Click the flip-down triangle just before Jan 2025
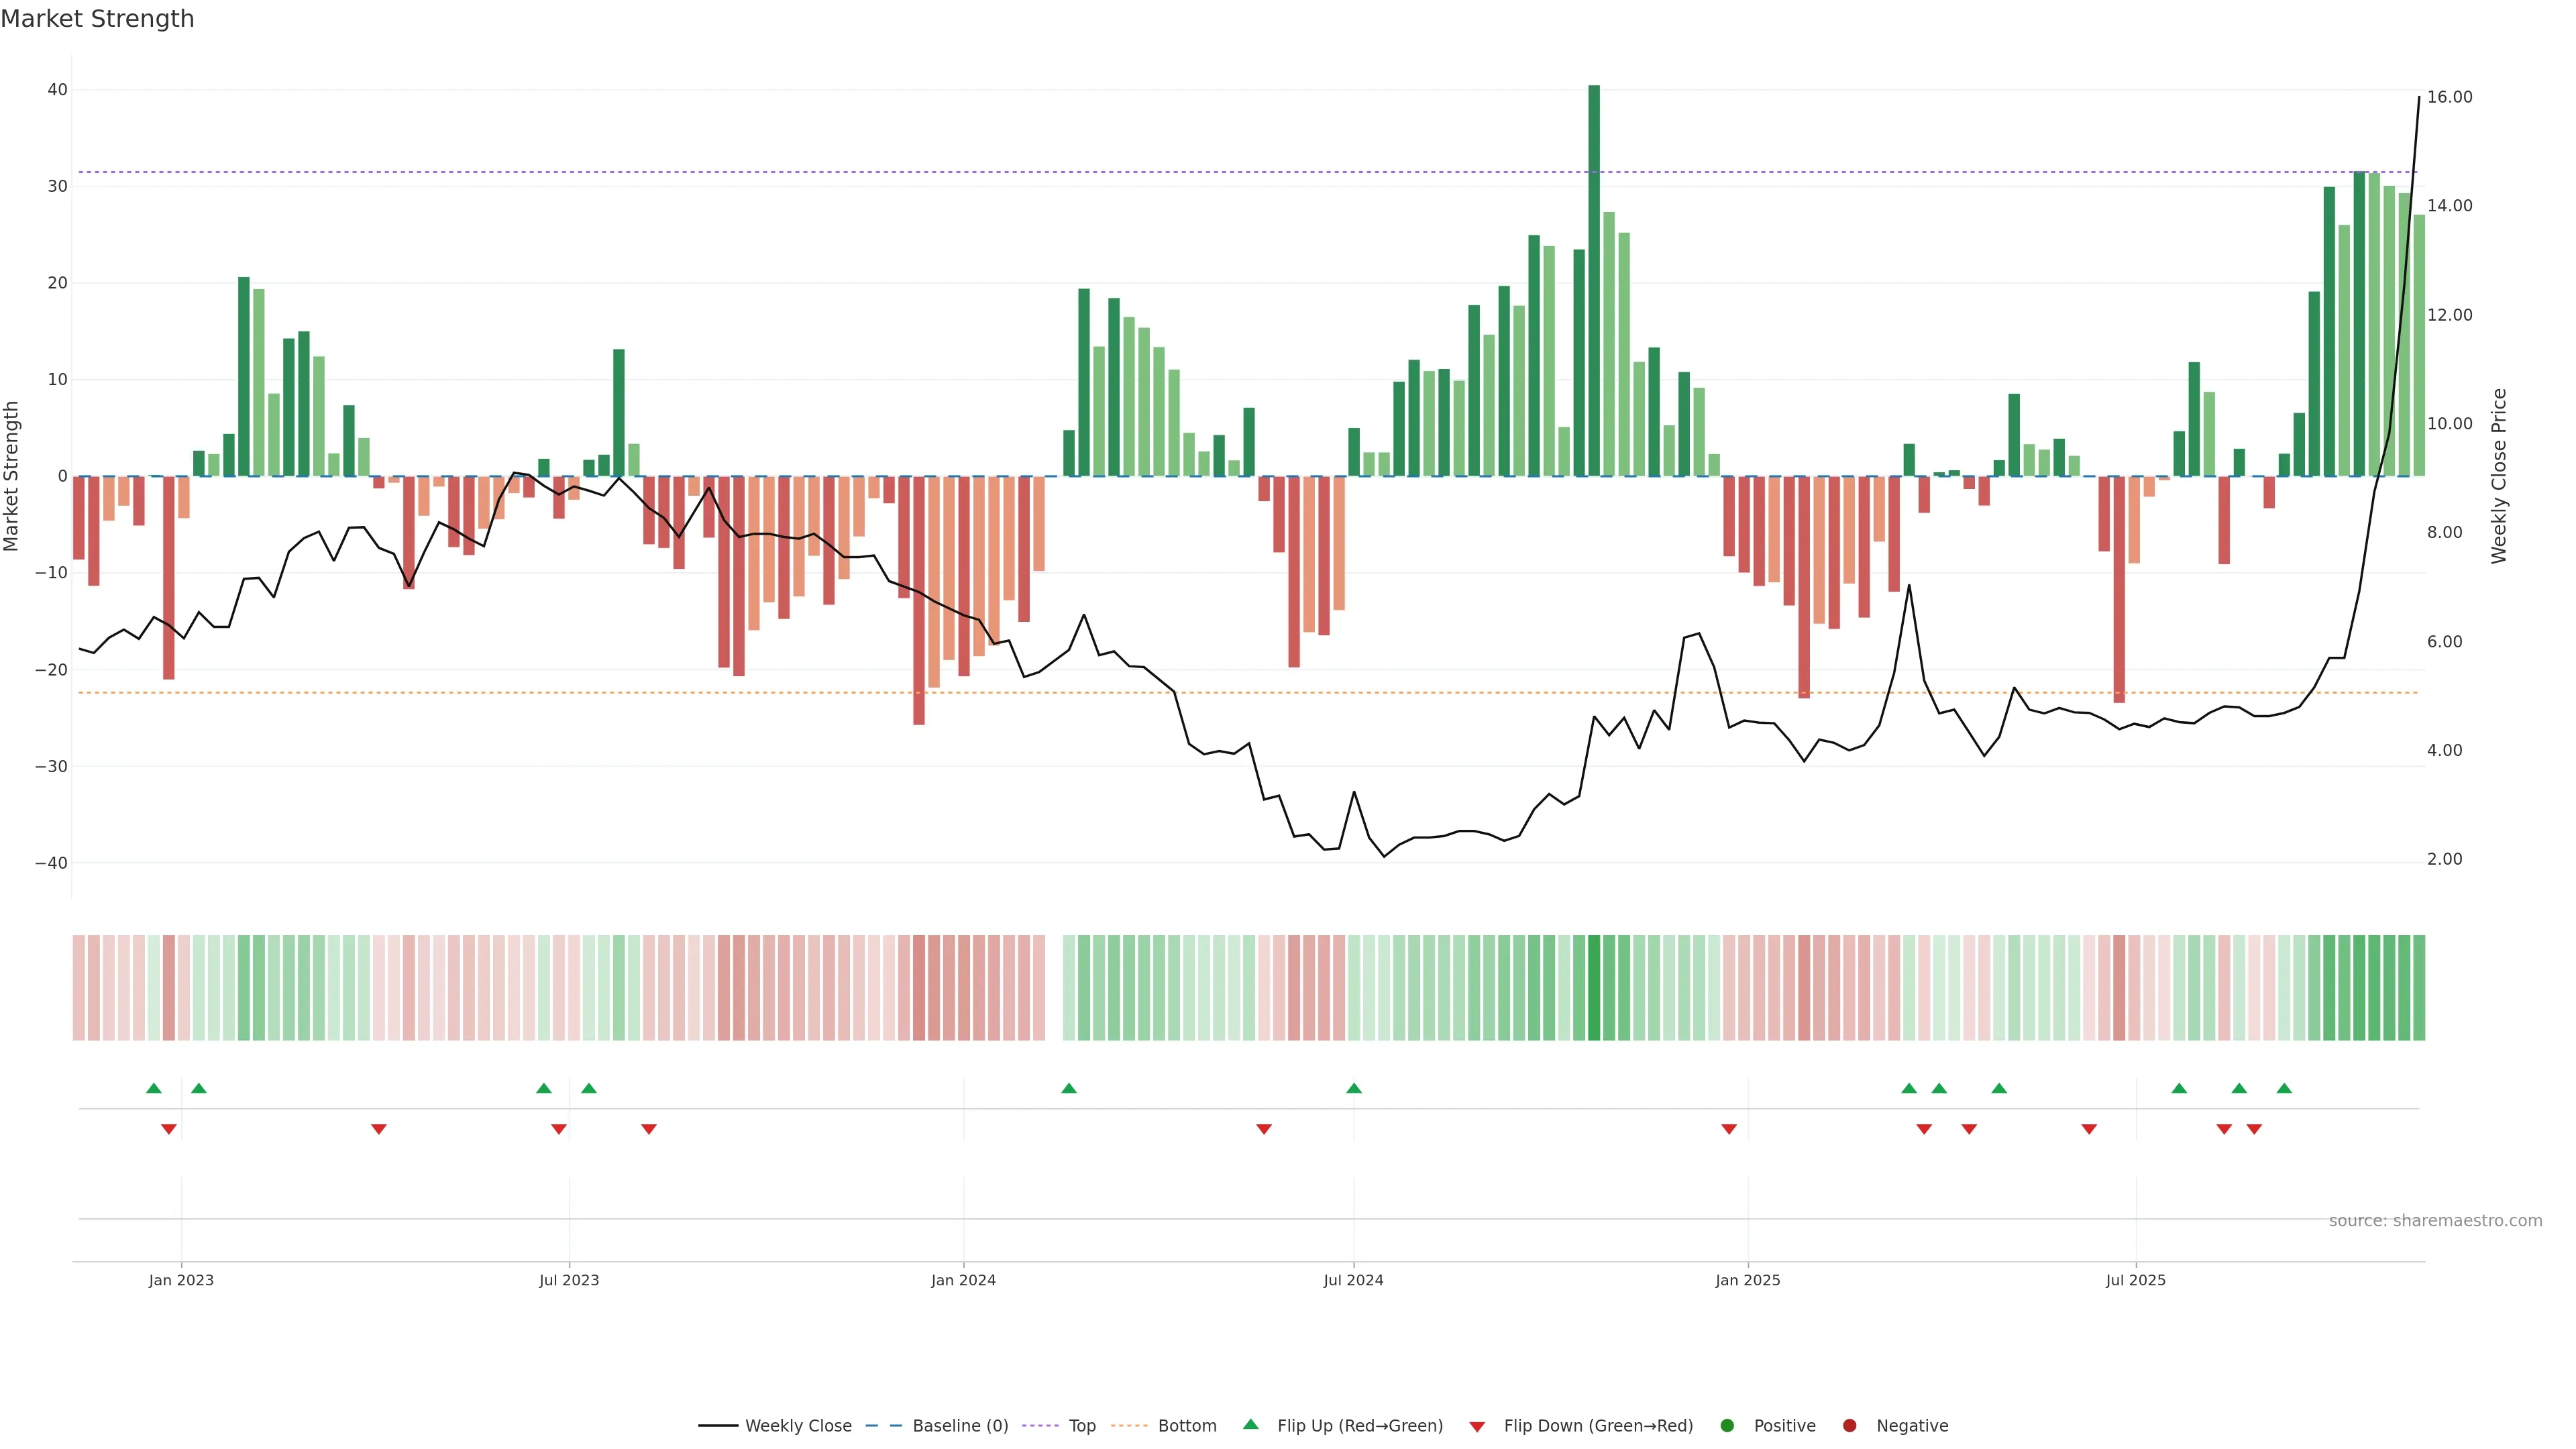This screenshot has width=2576, height=1449. 1729,1129
